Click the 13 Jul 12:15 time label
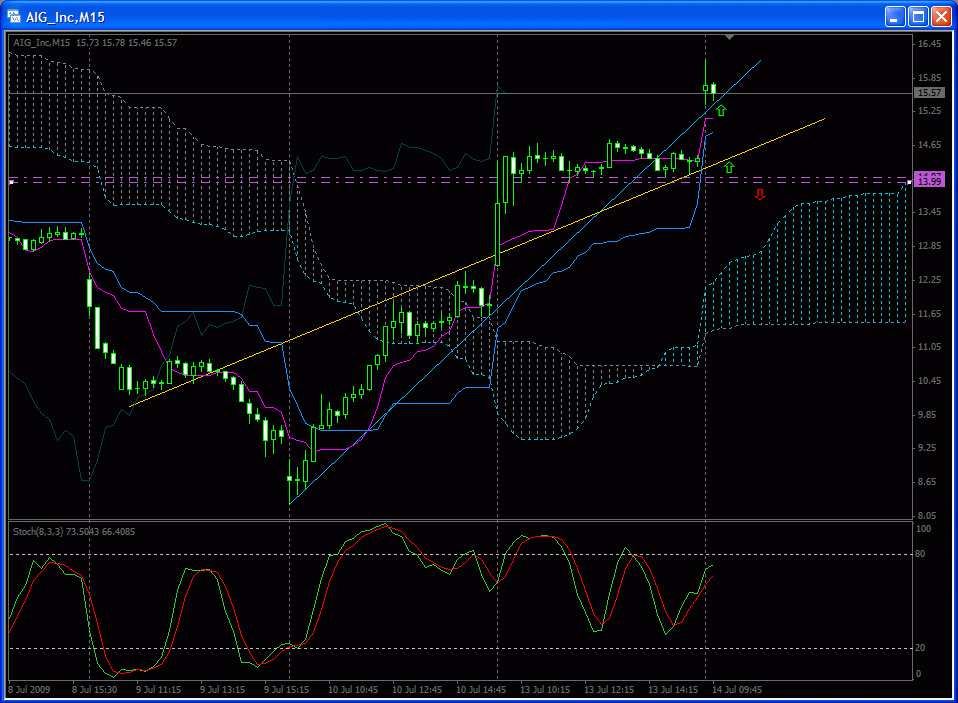Image resolution: width=958 pixels, height=703 pixels. click(609, 690)
